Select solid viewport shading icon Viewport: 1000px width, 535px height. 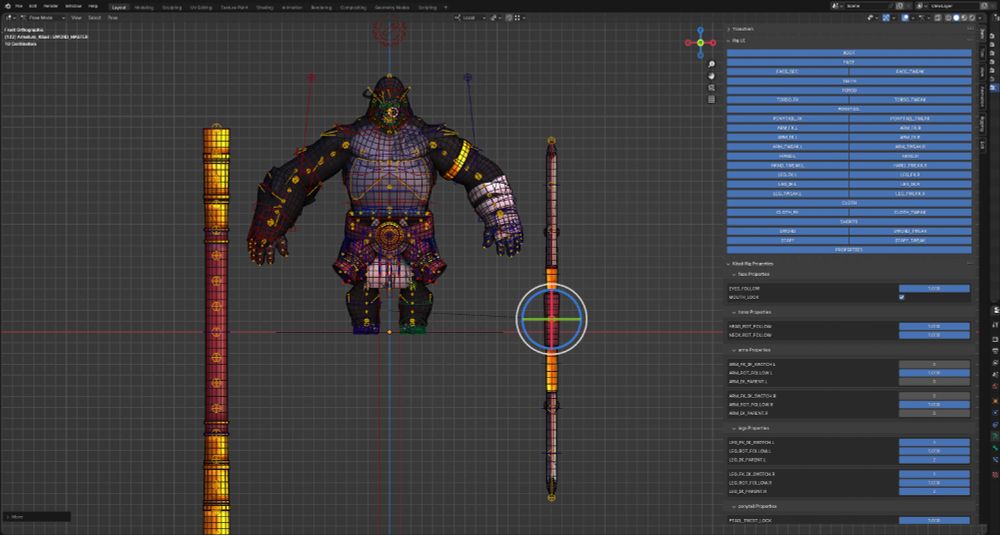(956, 17)
